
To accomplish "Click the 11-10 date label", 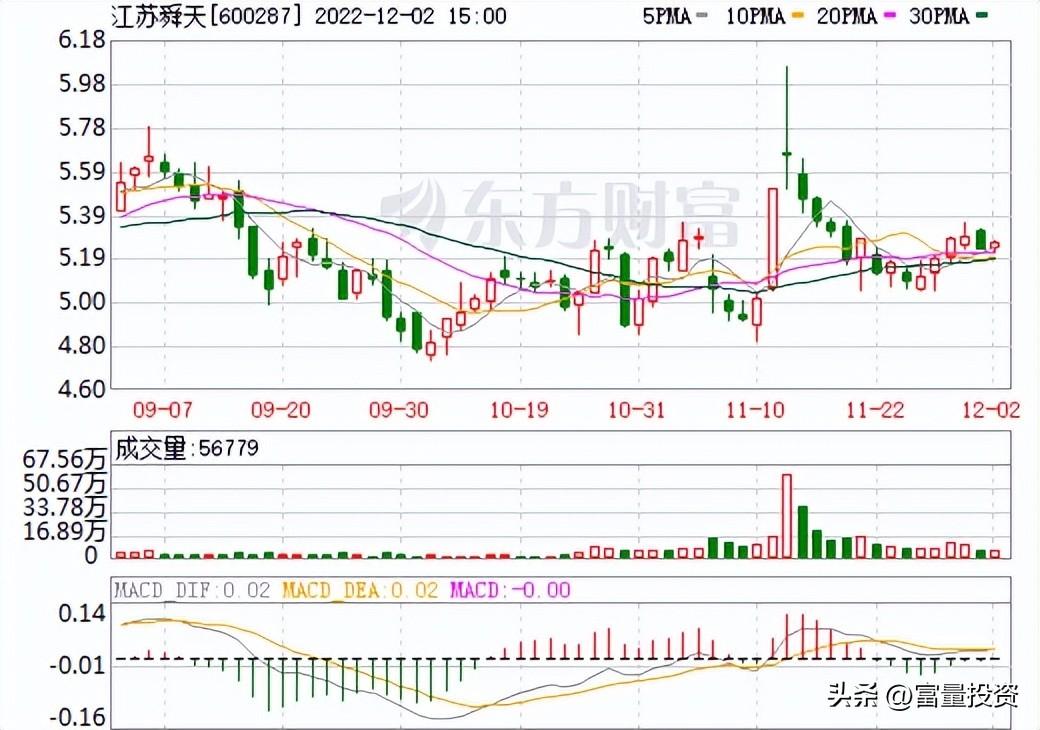I will (x=755, y=410).
